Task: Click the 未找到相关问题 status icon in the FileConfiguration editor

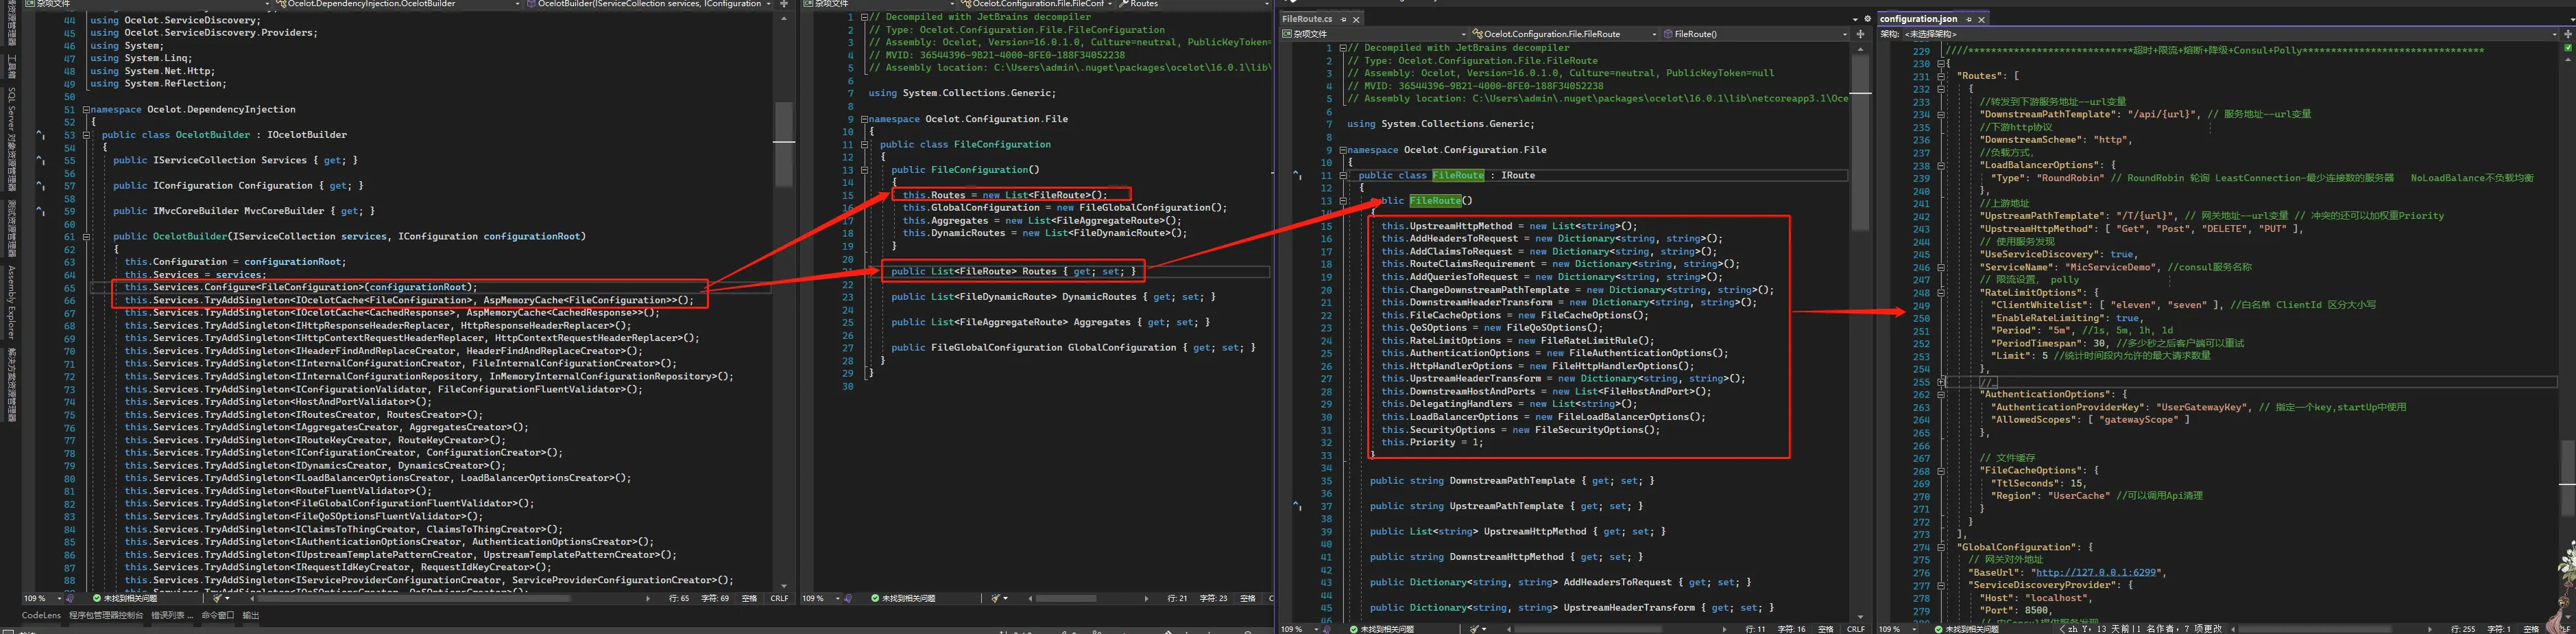Action: click(875, 599)
